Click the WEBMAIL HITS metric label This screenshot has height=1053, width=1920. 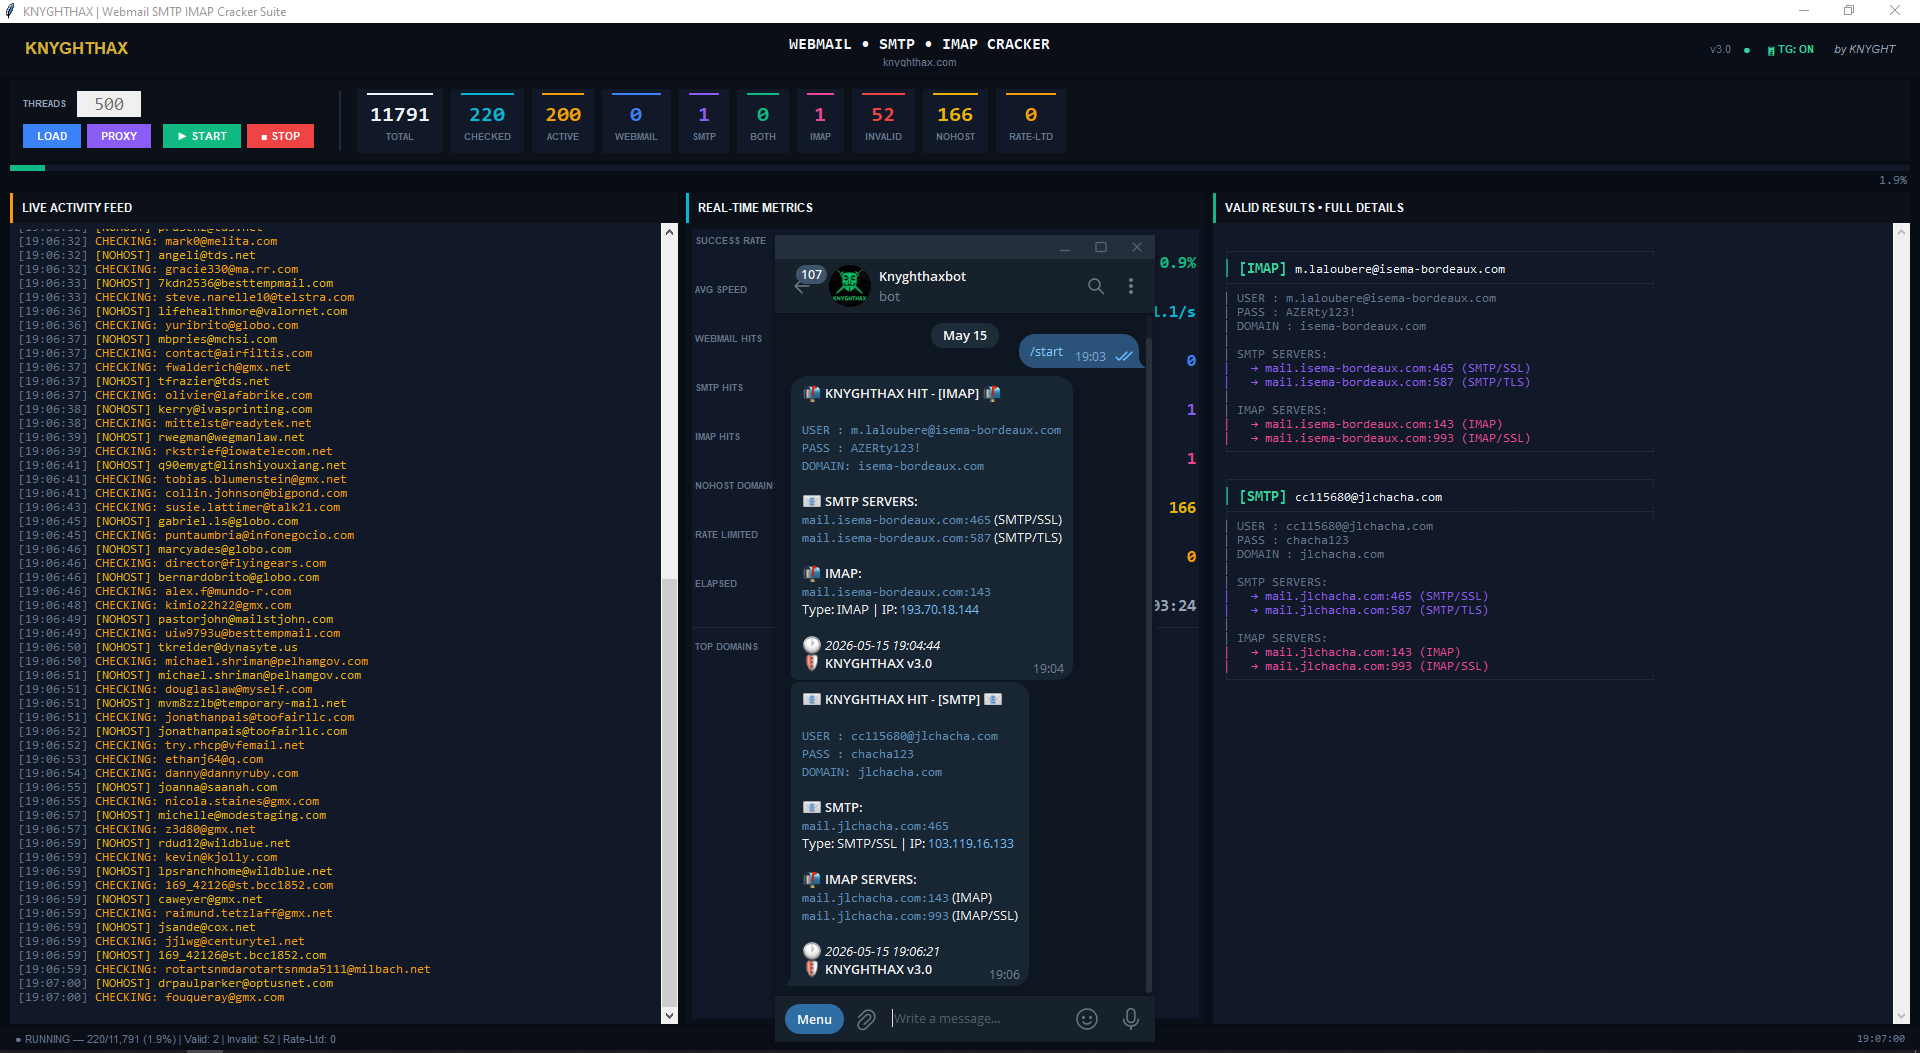tap(728, 339)
